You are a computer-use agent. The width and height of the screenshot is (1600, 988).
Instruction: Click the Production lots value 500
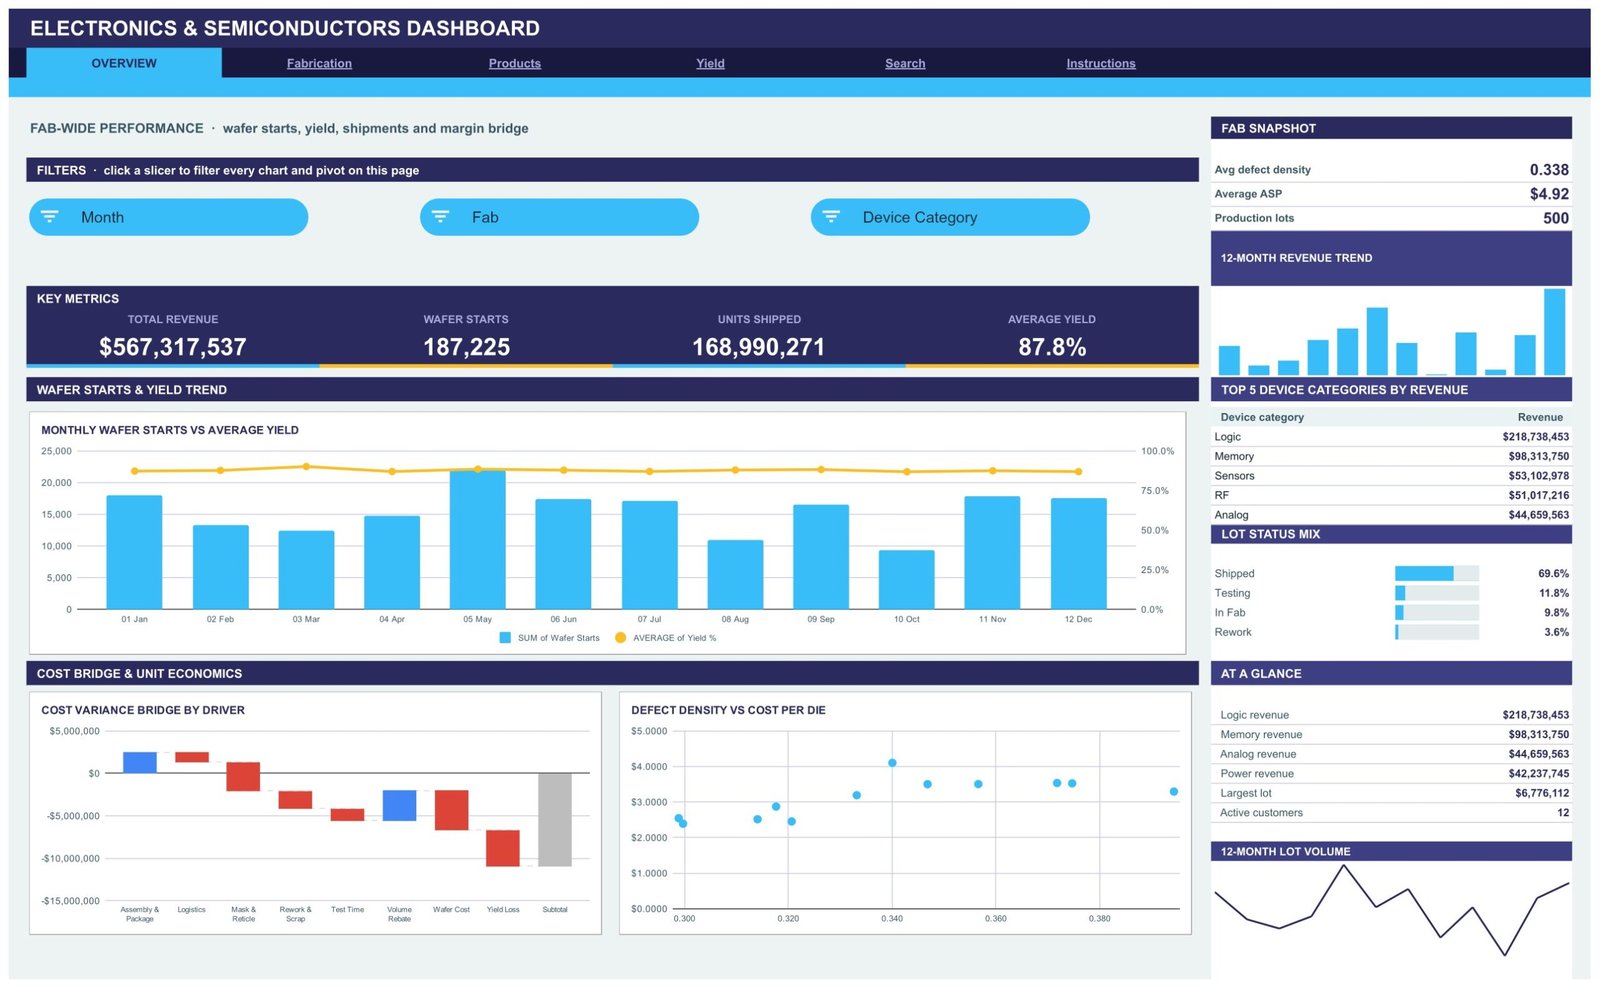tap(1556, 218)
